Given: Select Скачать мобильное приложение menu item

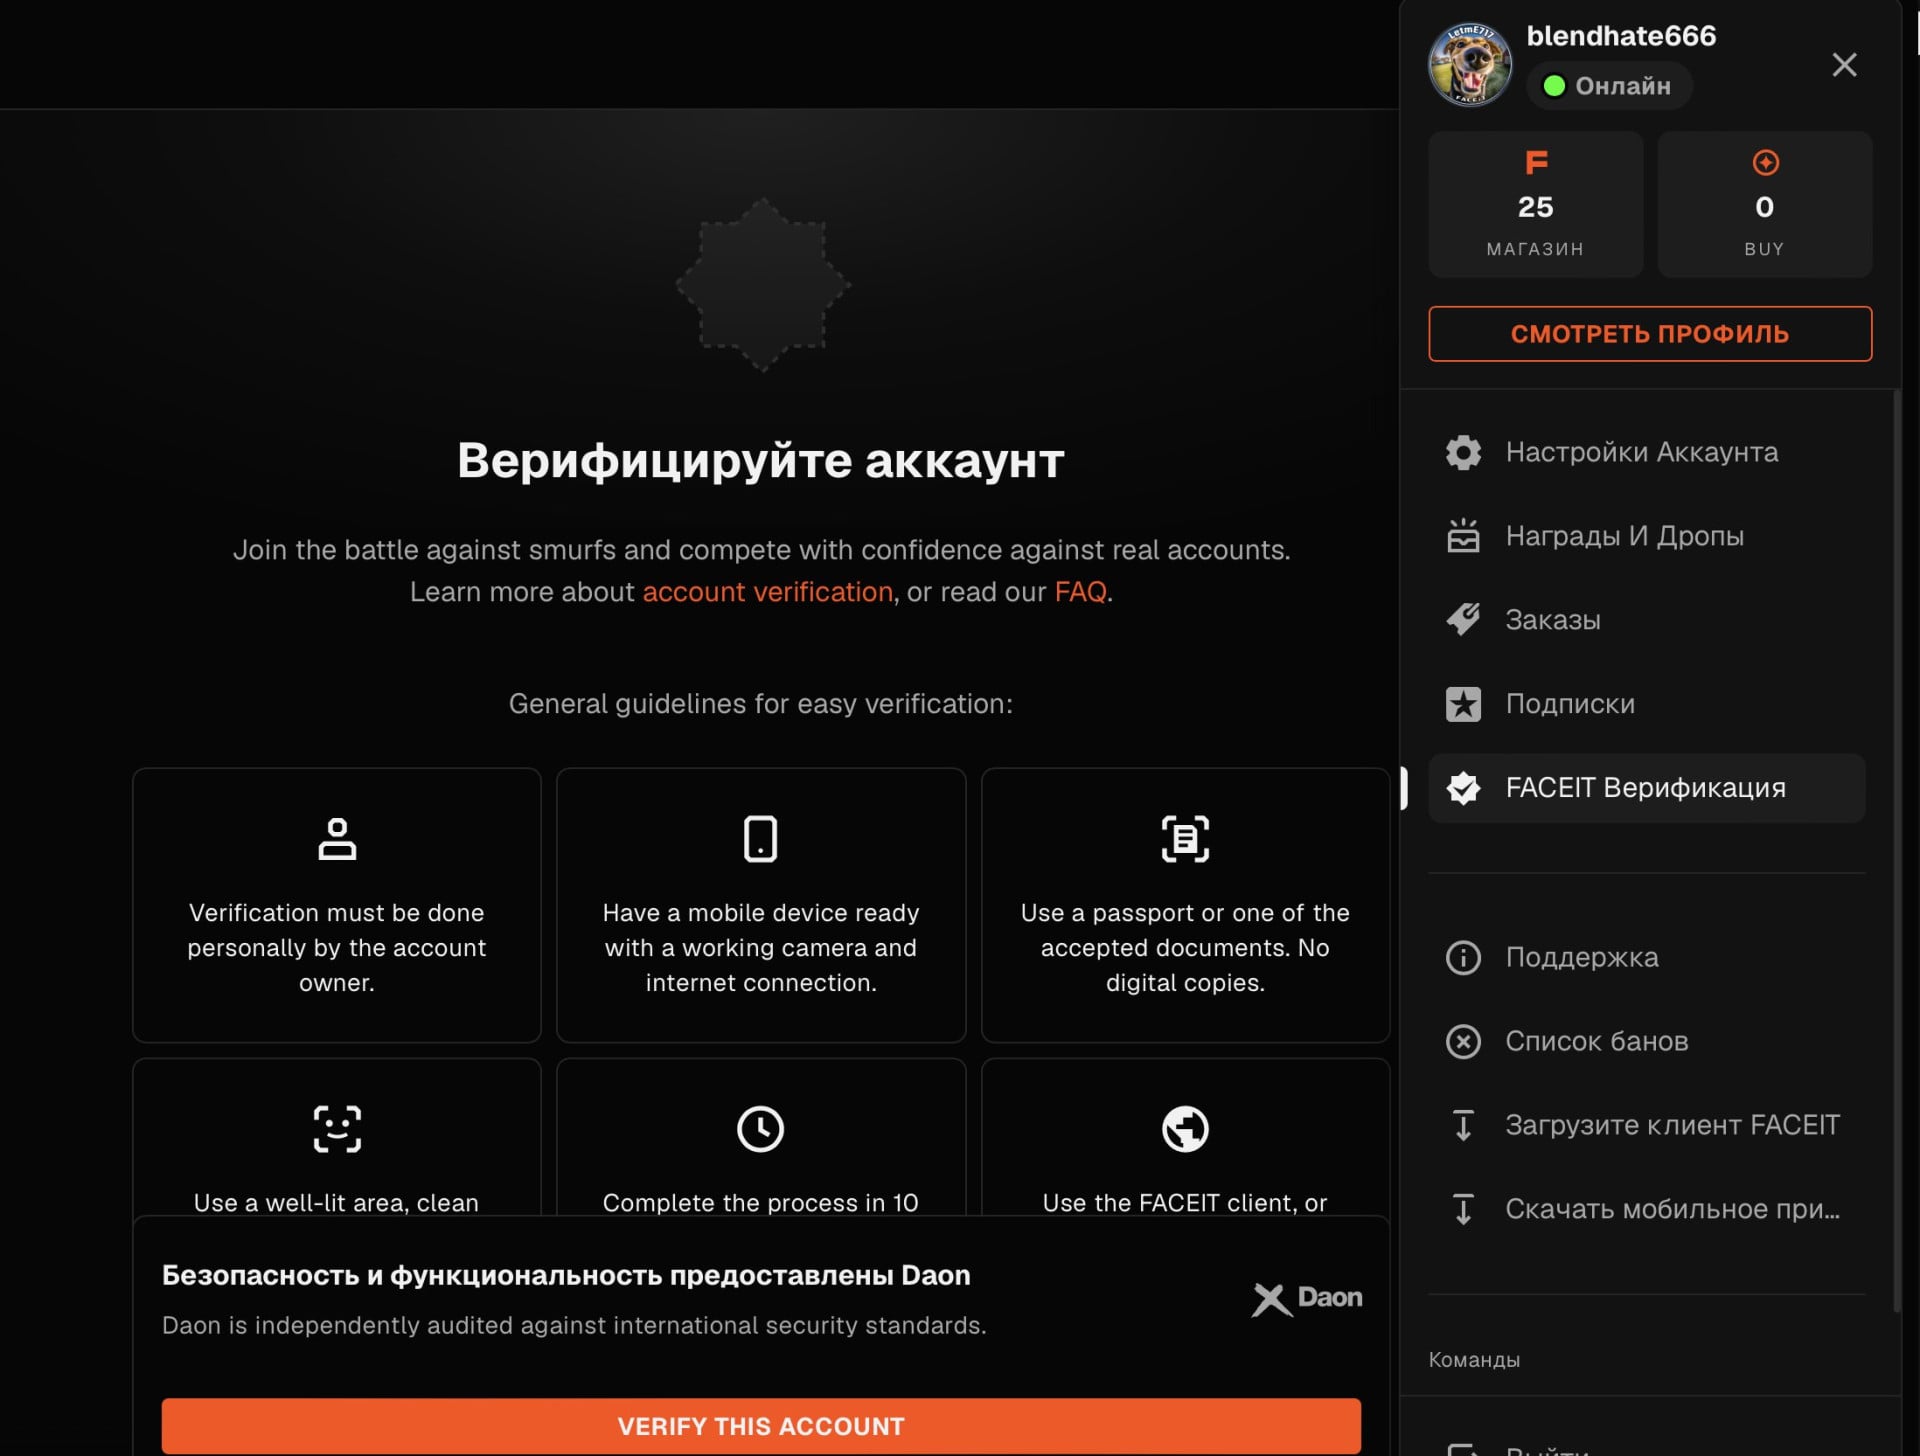Looking at the screenshot, I should coord(1647,1209).
